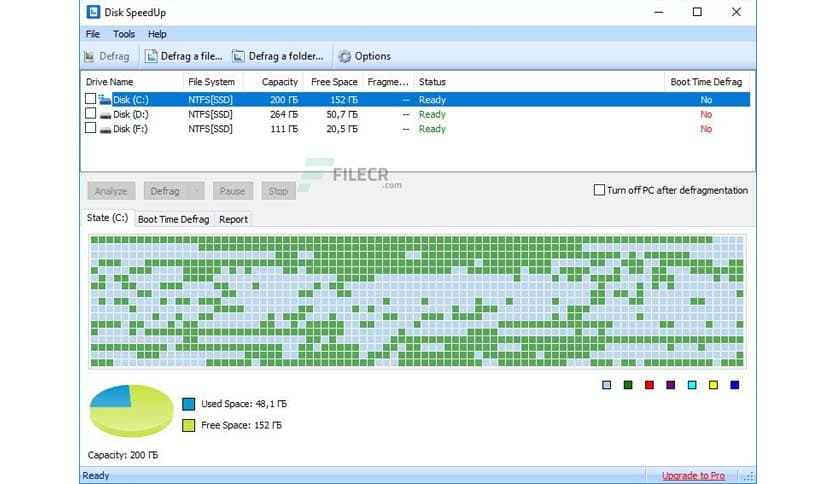Click the Defrag a folder... toolbar label
This screenshot has height=484, width=836.
point(286,56)
